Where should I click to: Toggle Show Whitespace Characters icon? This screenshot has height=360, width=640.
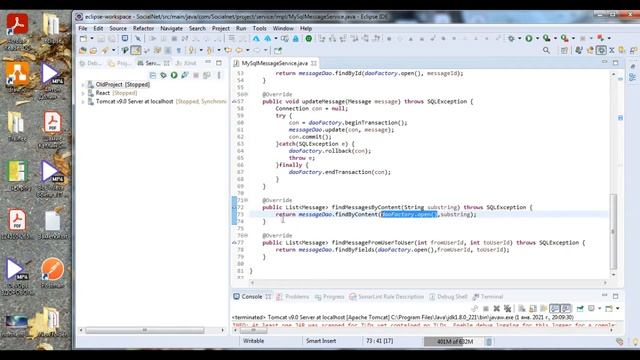click(178, 50)
